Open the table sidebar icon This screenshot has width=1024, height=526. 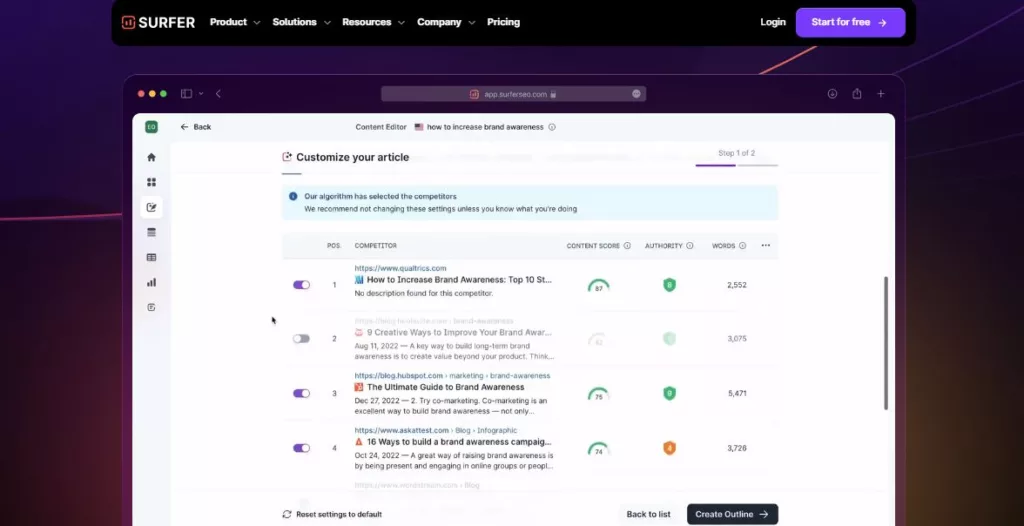pyautogui.click(x=152, y=257)
